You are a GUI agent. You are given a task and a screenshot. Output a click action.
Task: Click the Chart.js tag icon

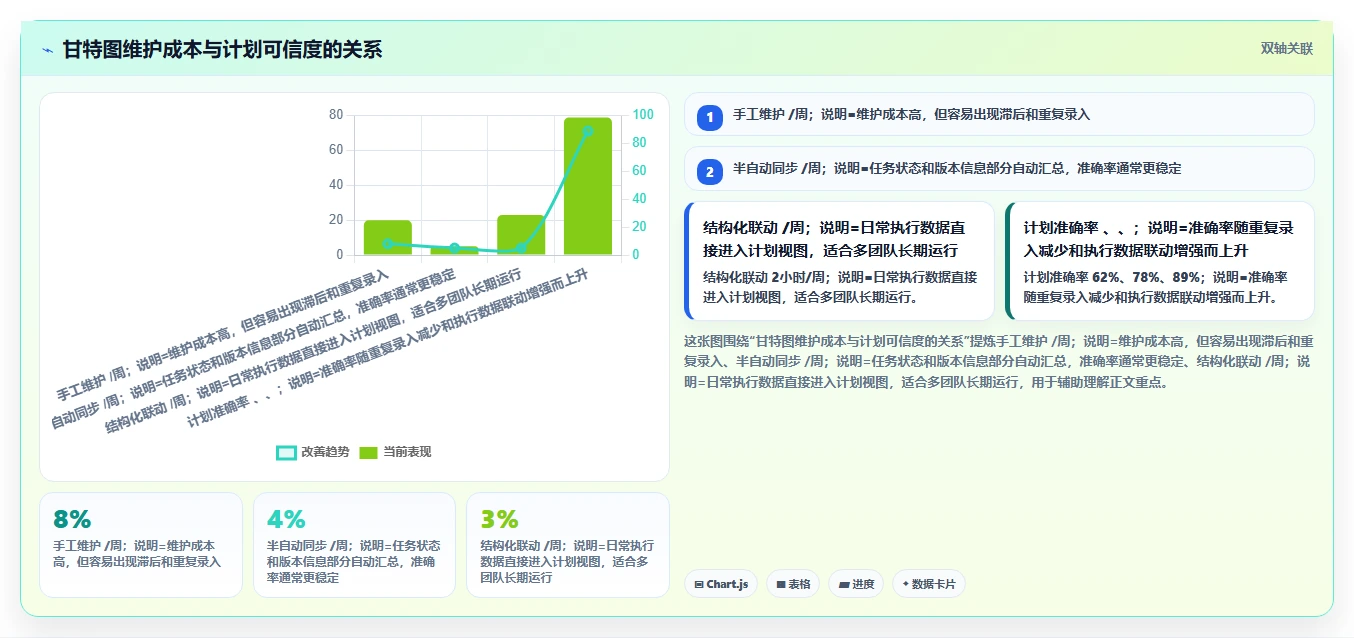click(699, 584)
